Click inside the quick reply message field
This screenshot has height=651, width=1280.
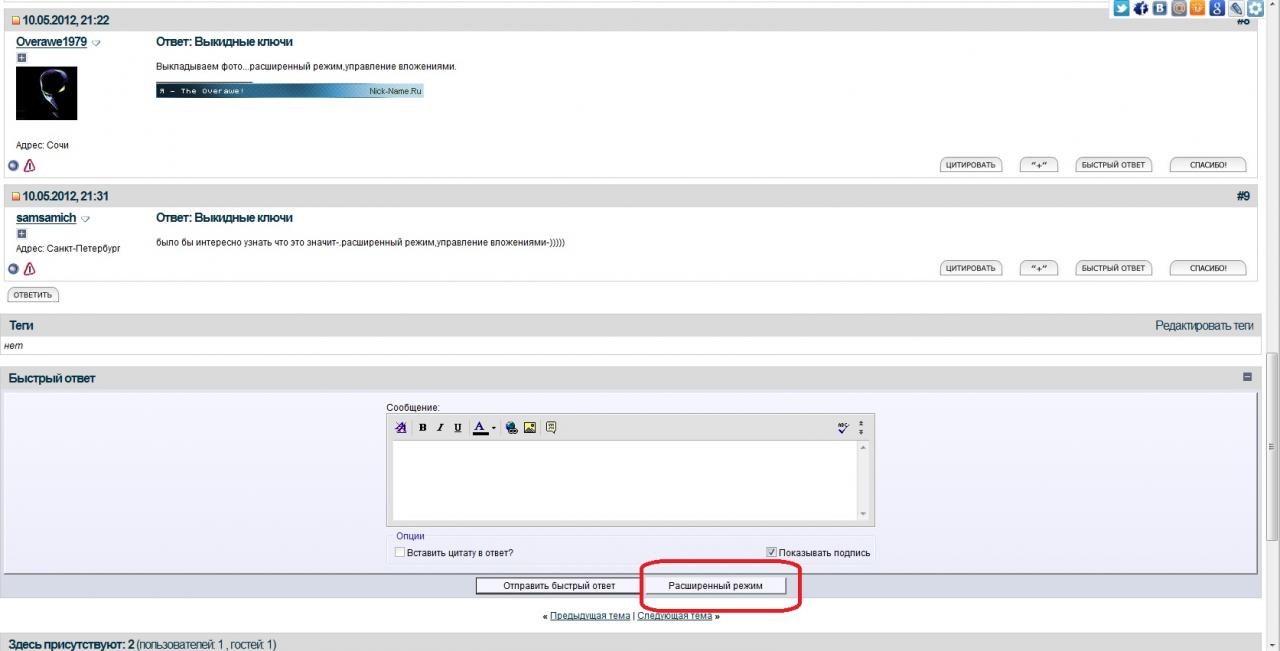point(625,480)
